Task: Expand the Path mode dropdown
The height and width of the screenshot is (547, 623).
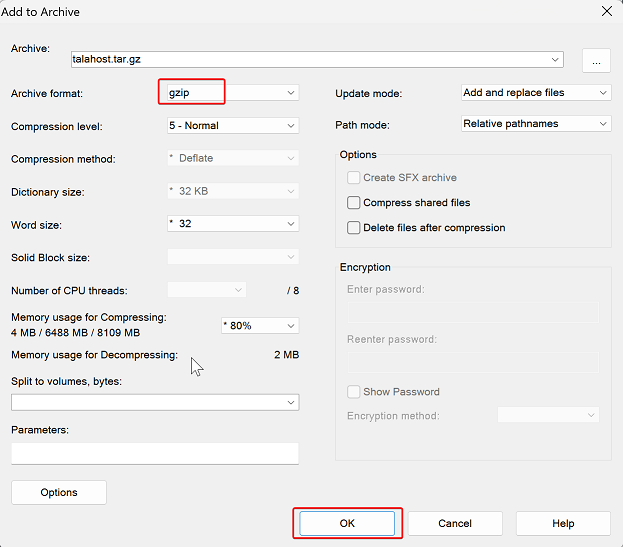Action: tap(536, 124)
